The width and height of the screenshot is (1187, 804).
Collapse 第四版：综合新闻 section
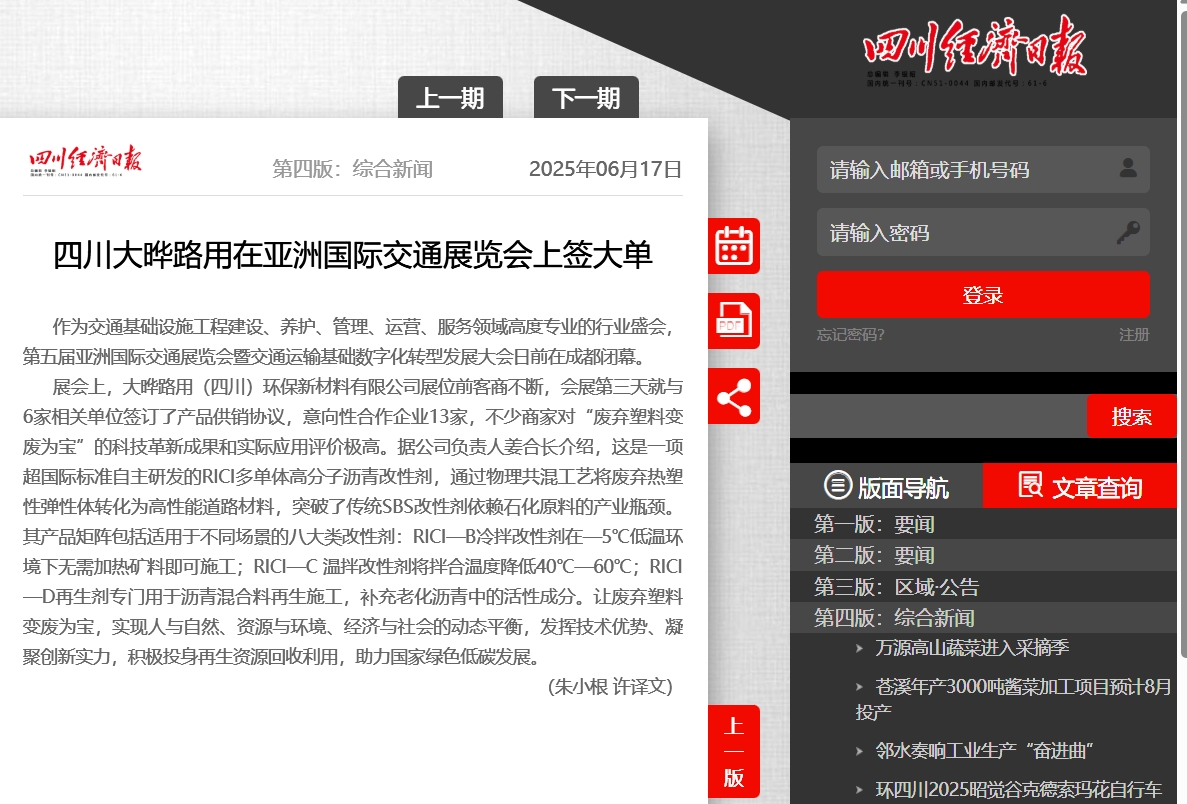click(893, 617)
